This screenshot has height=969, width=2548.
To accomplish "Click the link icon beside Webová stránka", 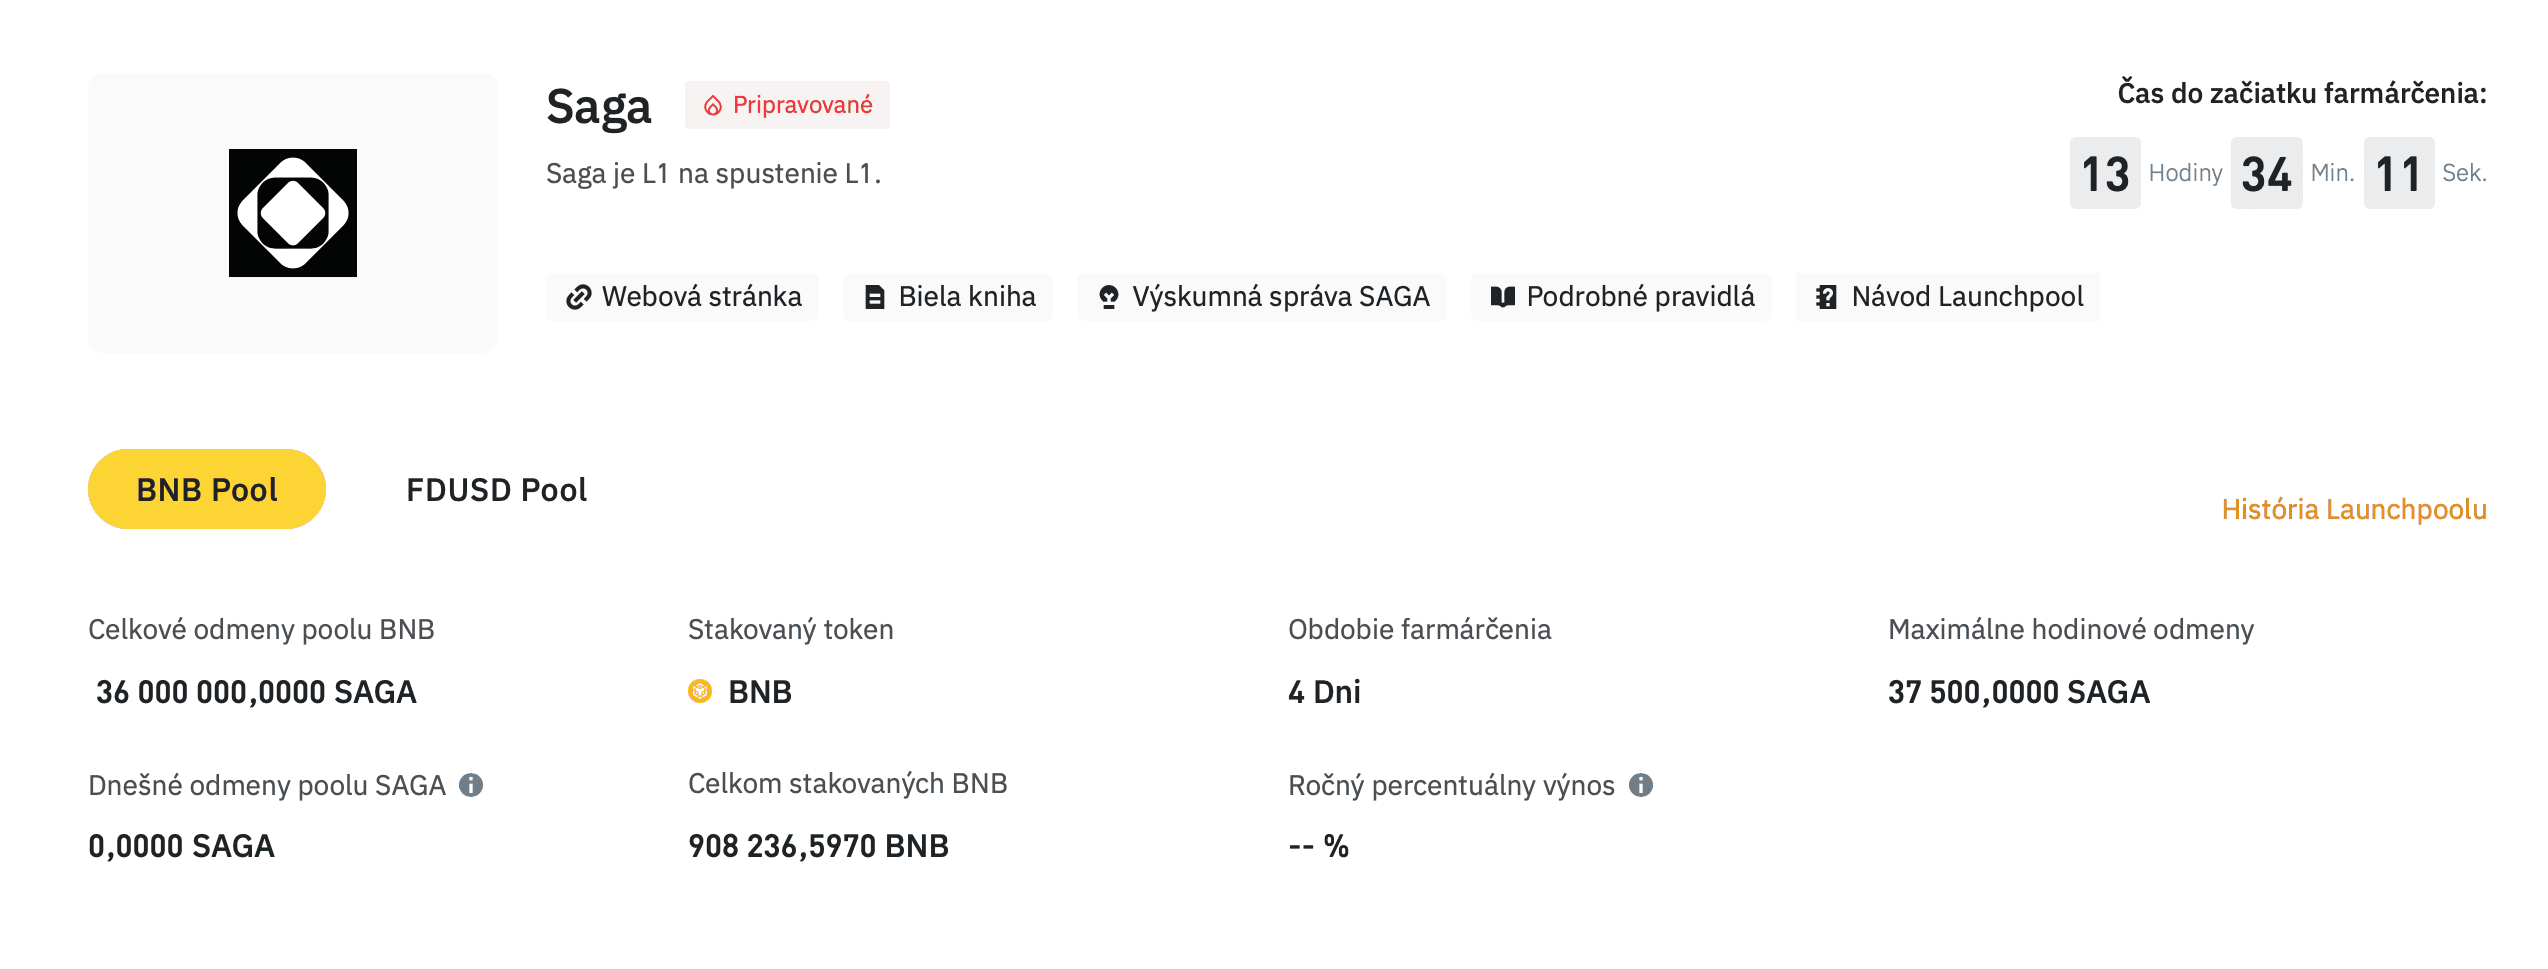I will pyautogui.click(x=578, y=297).
